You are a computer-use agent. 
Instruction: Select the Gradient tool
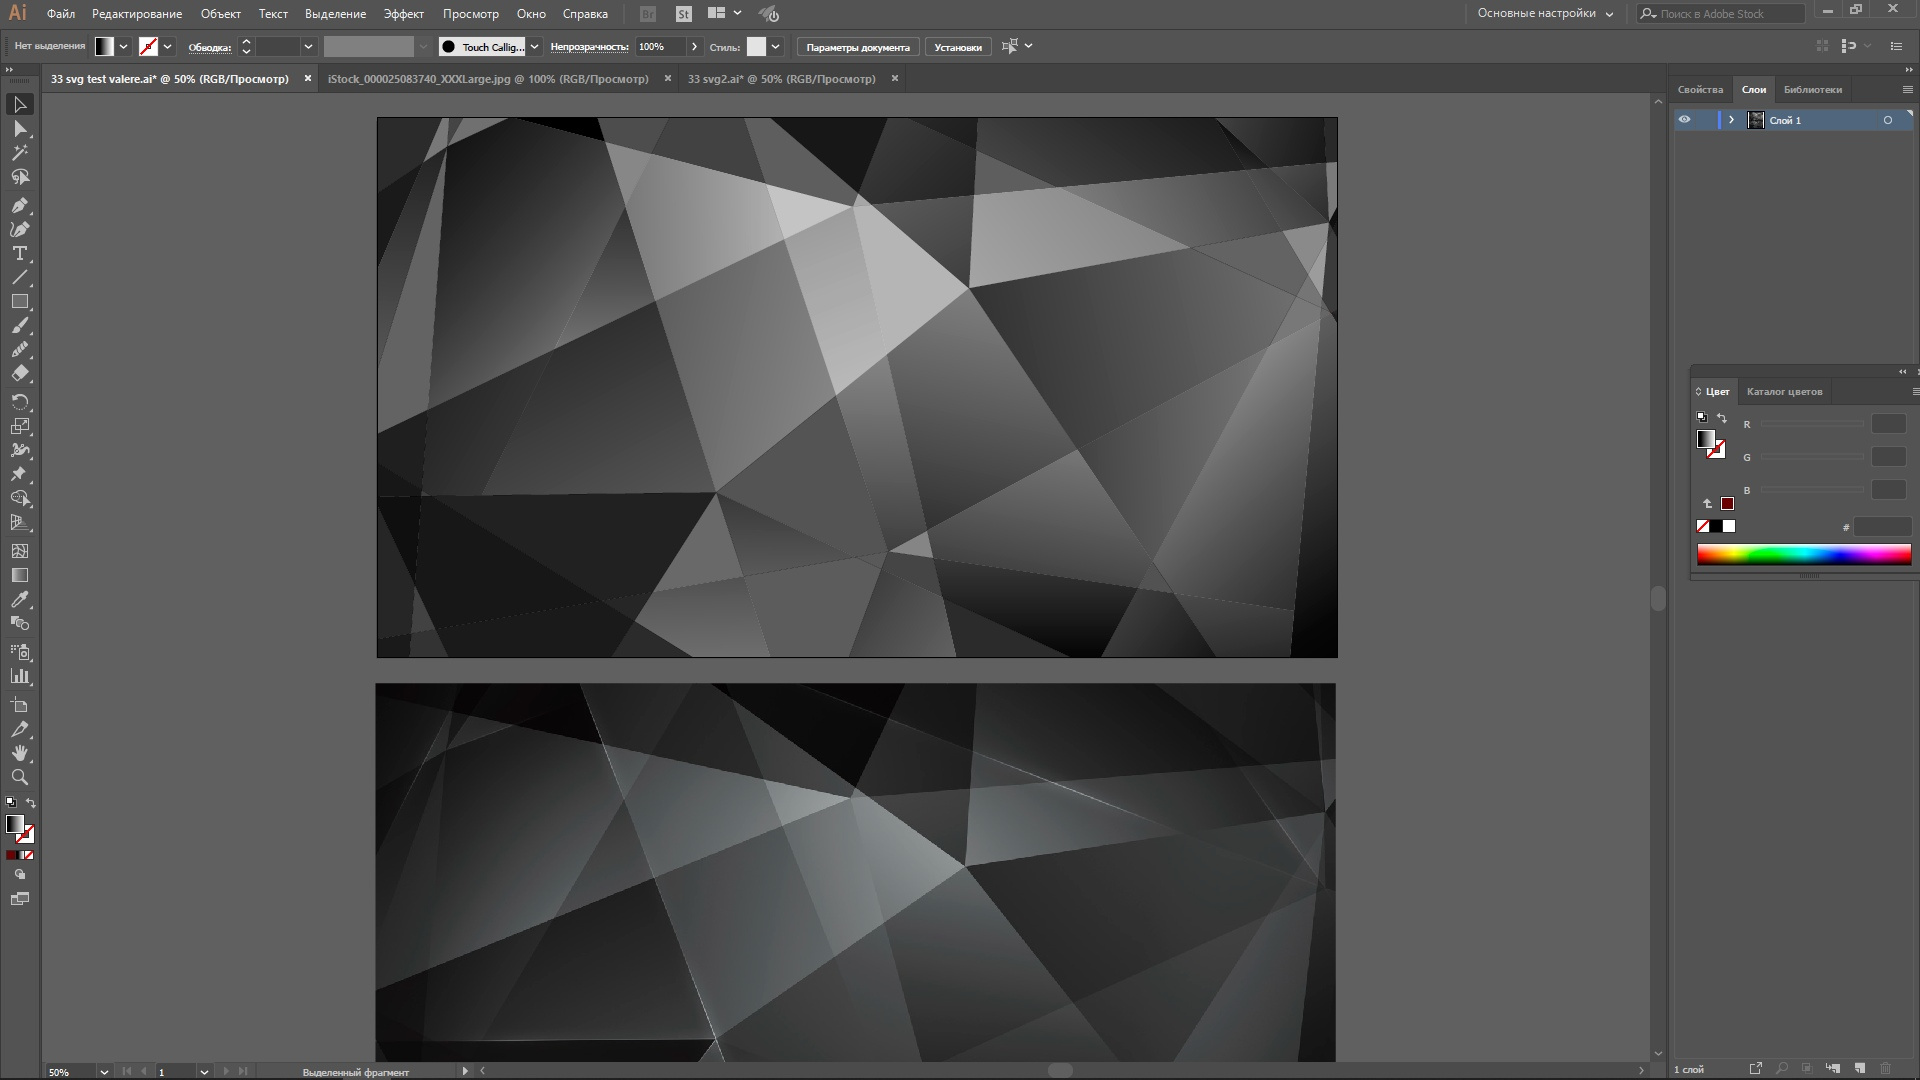click(20, 575)
